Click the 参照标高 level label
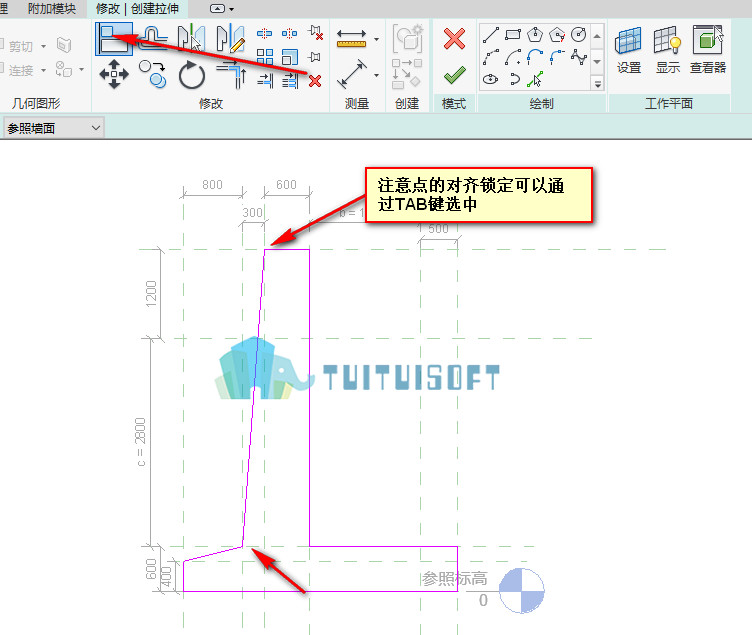This screenshot has width=752, height=635. [x=455, y=579]
